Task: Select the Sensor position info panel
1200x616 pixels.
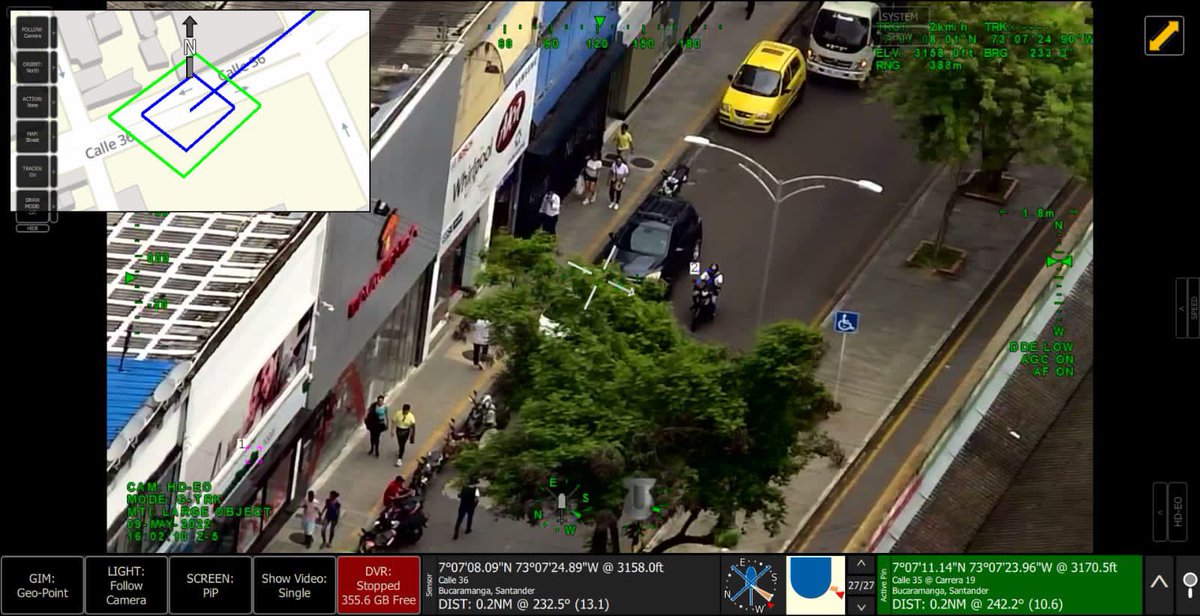Action: 571,585
